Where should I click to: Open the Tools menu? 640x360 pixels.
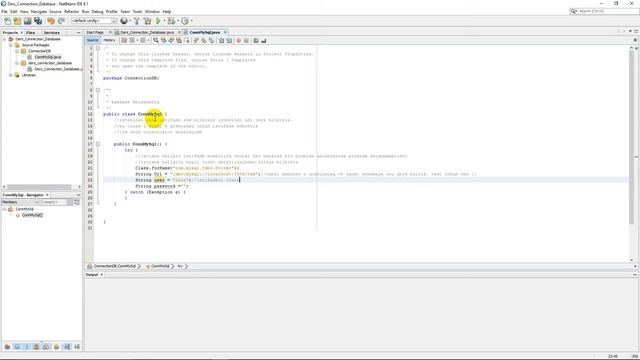point(138,12)
